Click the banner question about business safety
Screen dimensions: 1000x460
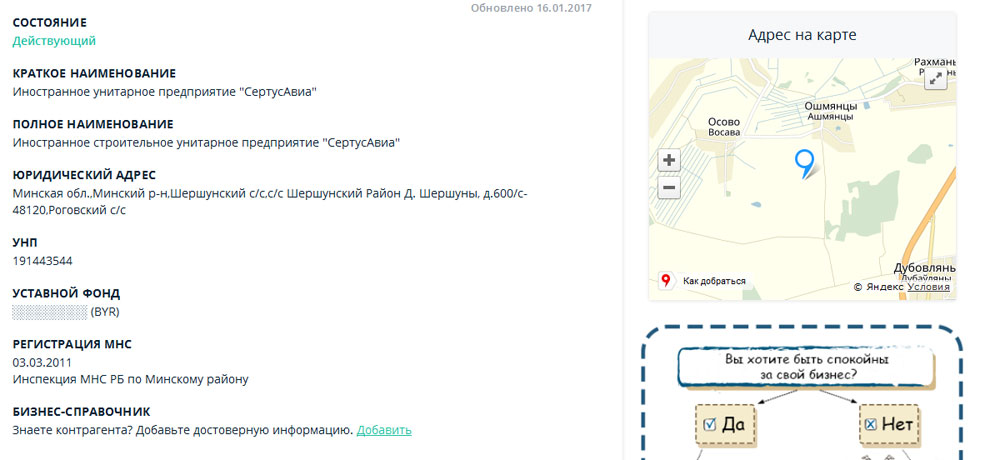point(806,367)
